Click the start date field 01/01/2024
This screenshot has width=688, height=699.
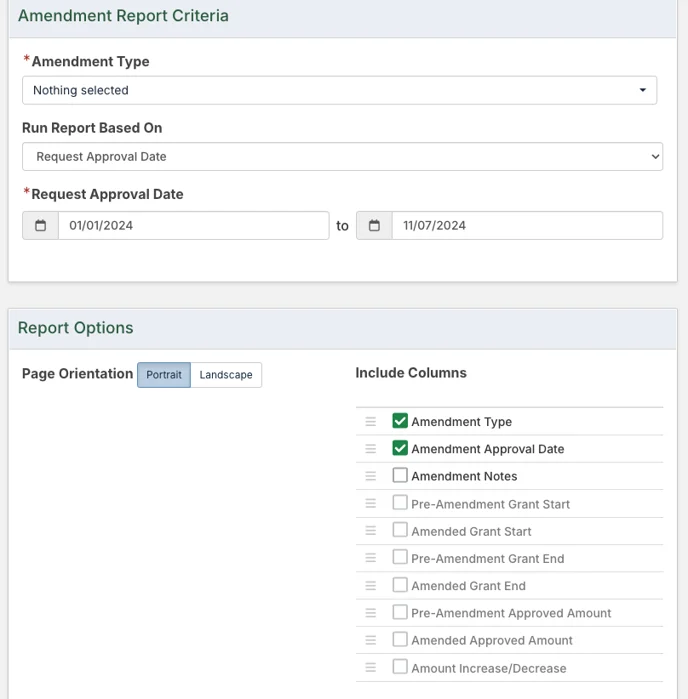(194, 226)
